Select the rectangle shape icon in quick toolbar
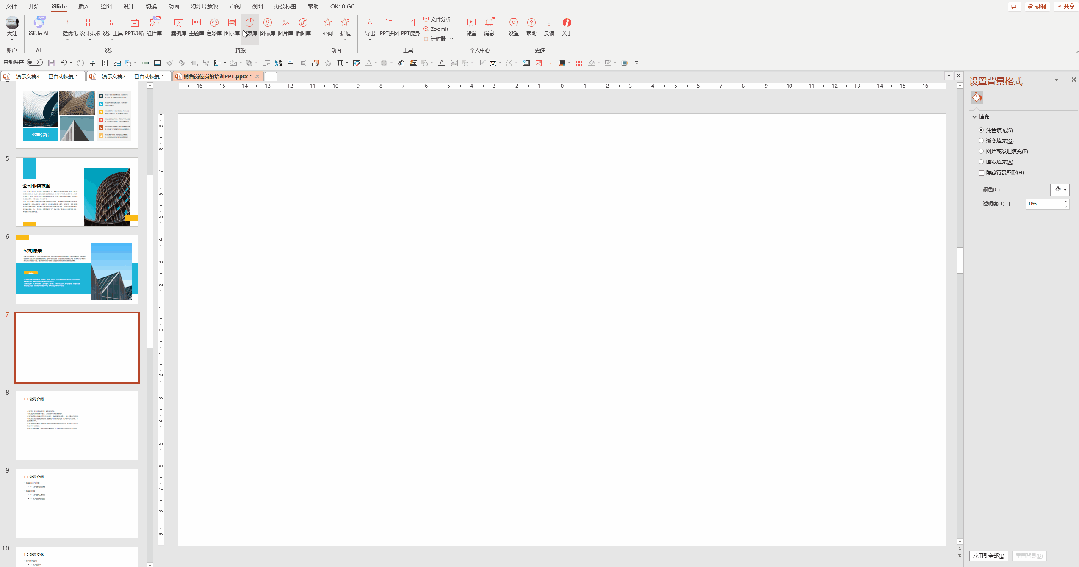This screenshot has width=1079, height=567. point(158,63)
